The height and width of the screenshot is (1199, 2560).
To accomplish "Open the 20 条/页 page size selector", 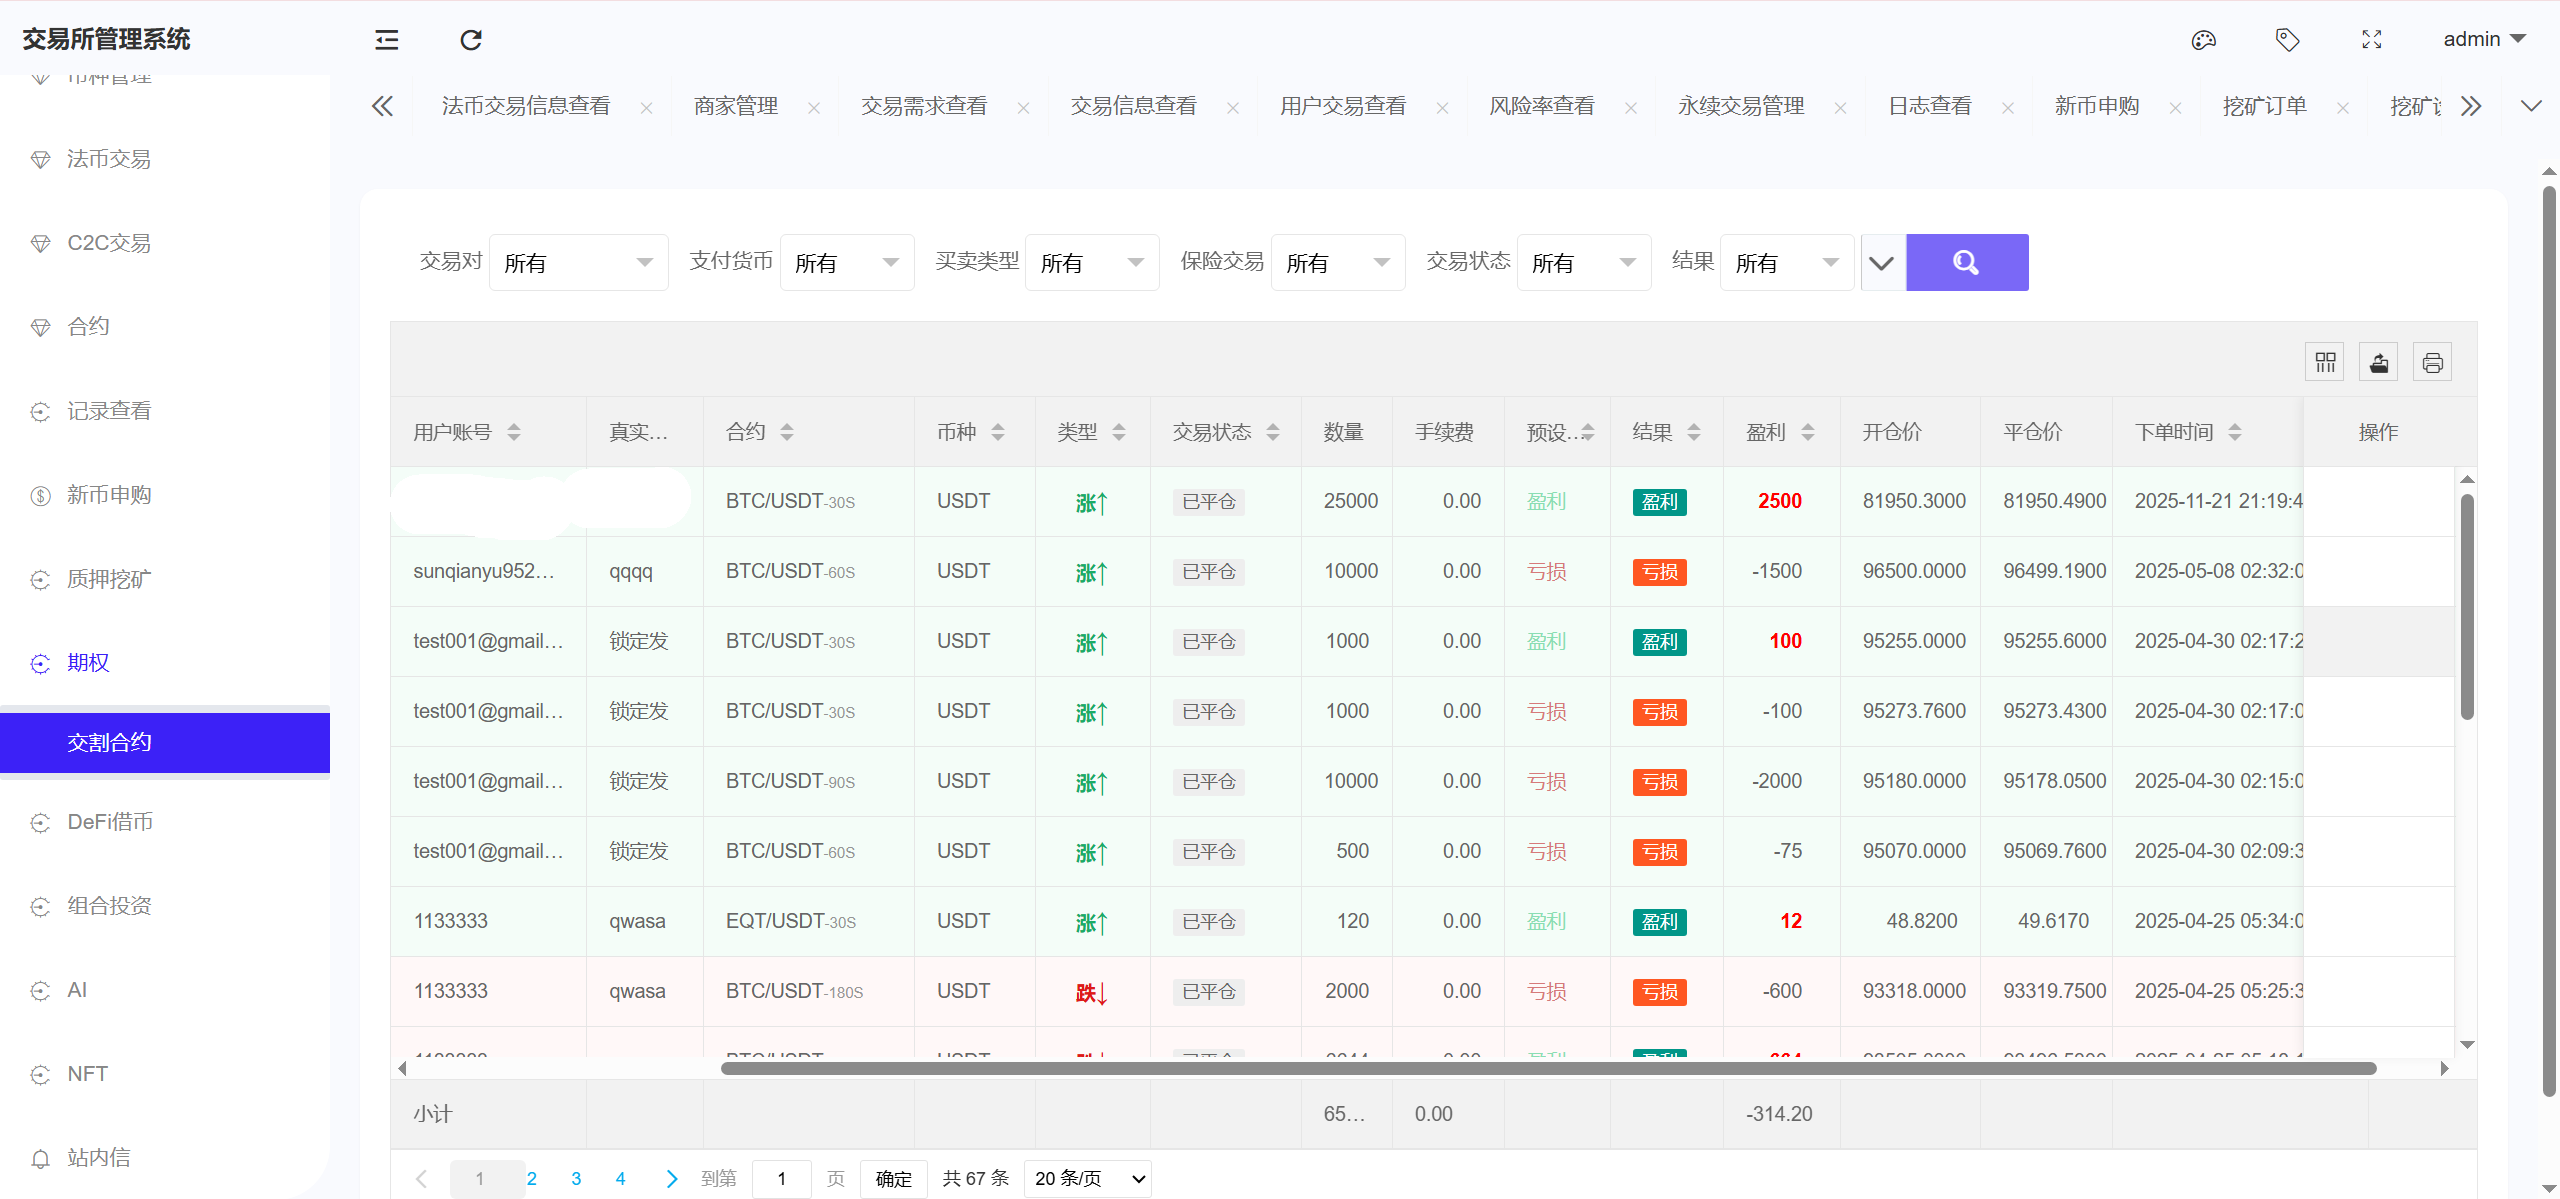I will (1087, 1179).
